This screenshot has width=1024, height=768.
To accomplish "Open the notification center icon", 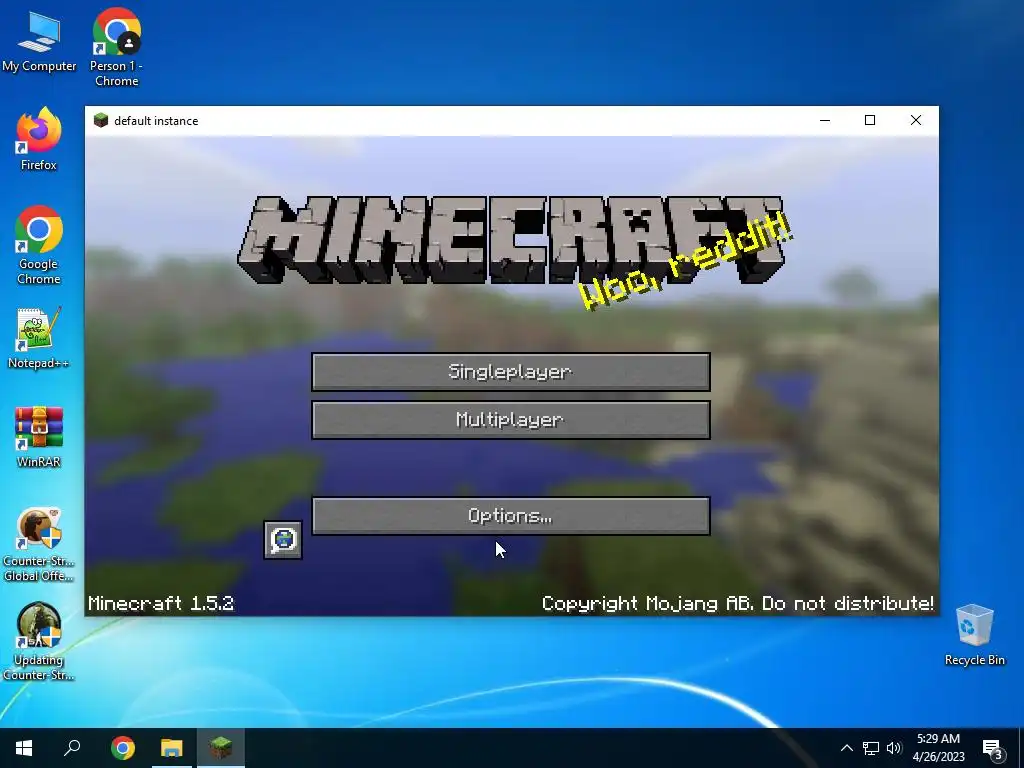I will [x=992, y=749].
